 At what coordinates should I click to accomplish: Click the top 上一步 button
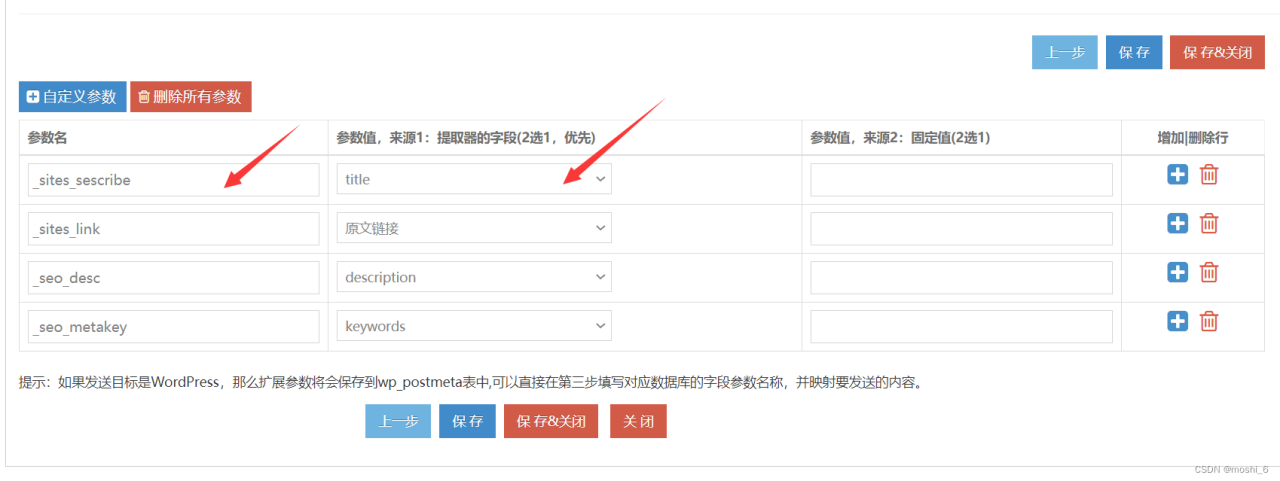coord(1065,52)
